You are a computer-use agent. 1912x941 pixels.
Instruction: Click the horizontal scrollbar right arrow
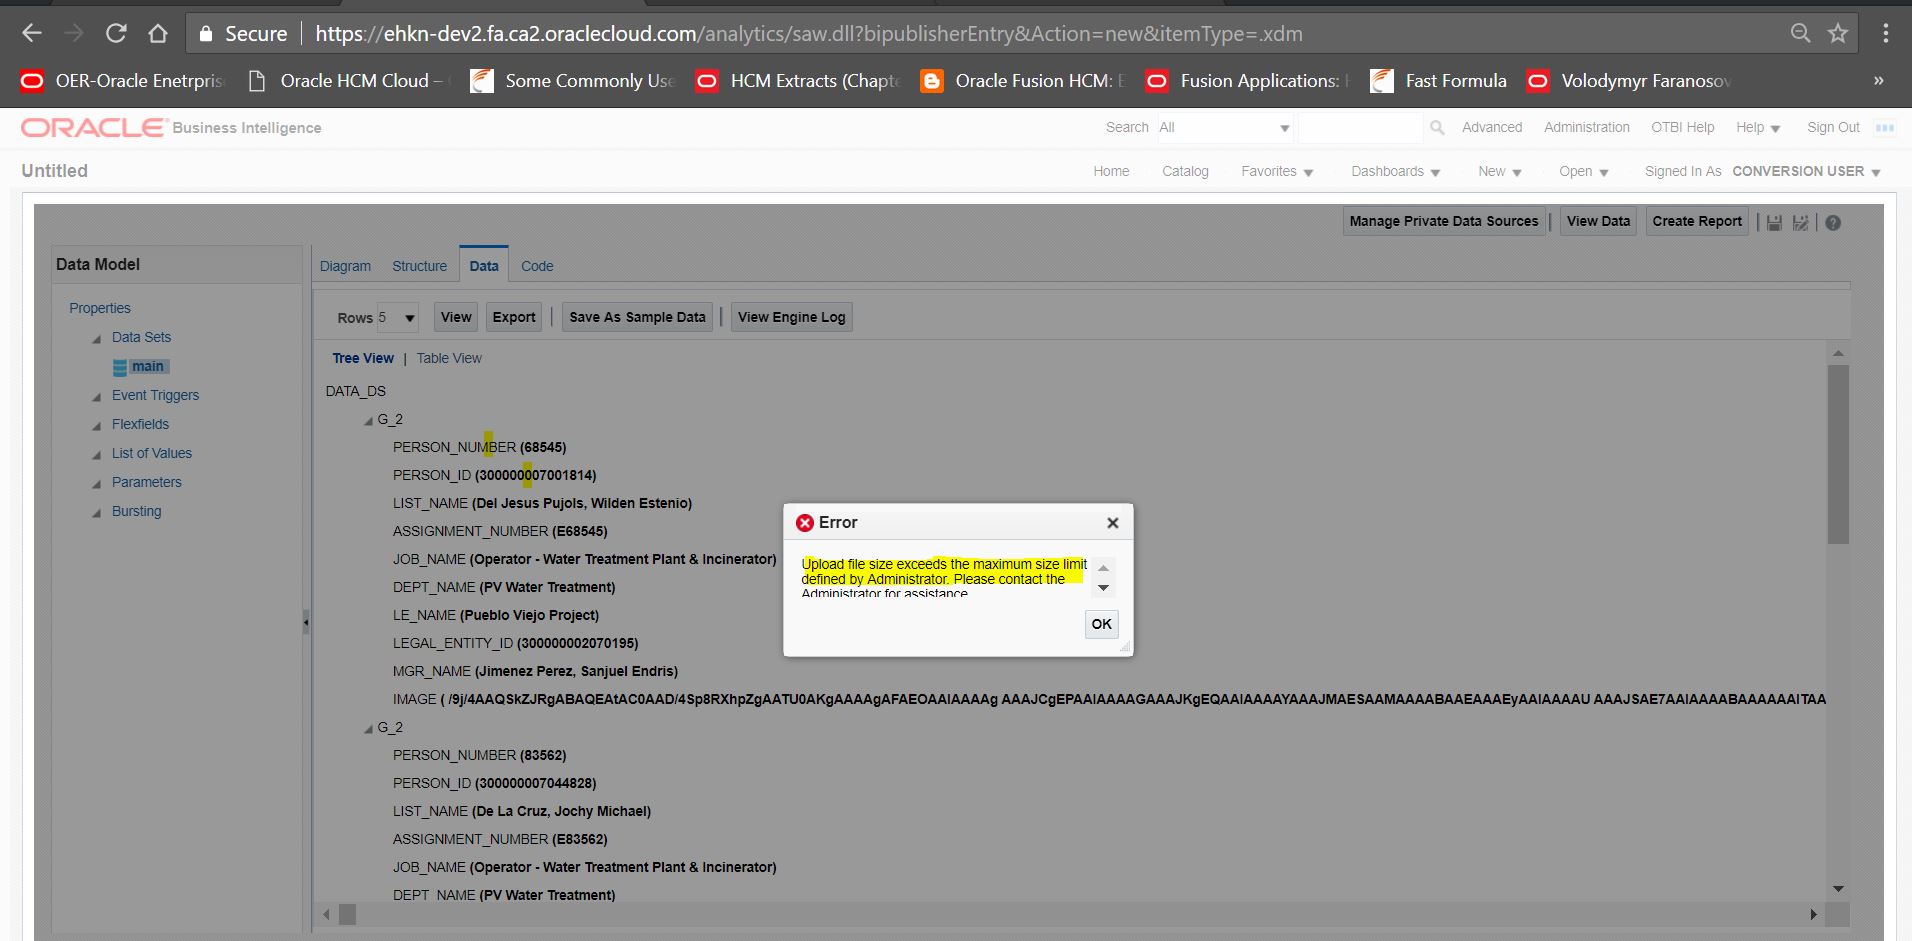1813,914
